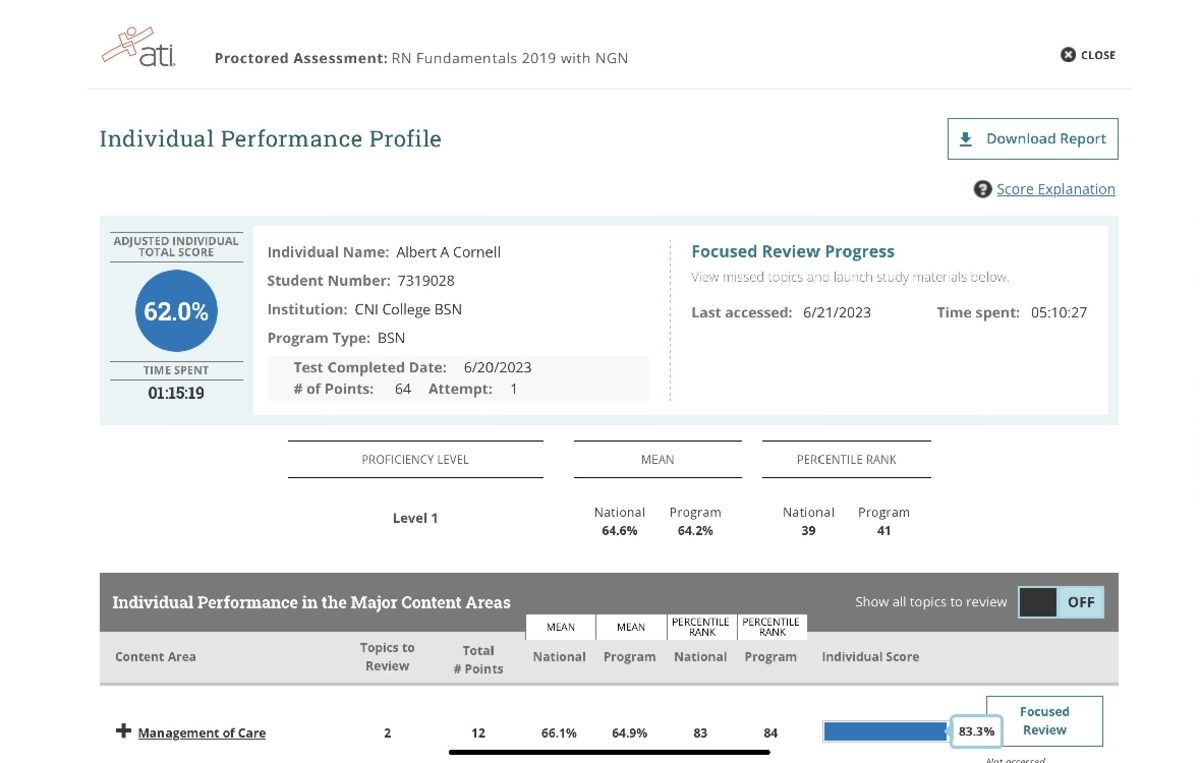The image size is (1200, 763).
Task: Expand Management of Care with plus icon
Action: point(123,731)
